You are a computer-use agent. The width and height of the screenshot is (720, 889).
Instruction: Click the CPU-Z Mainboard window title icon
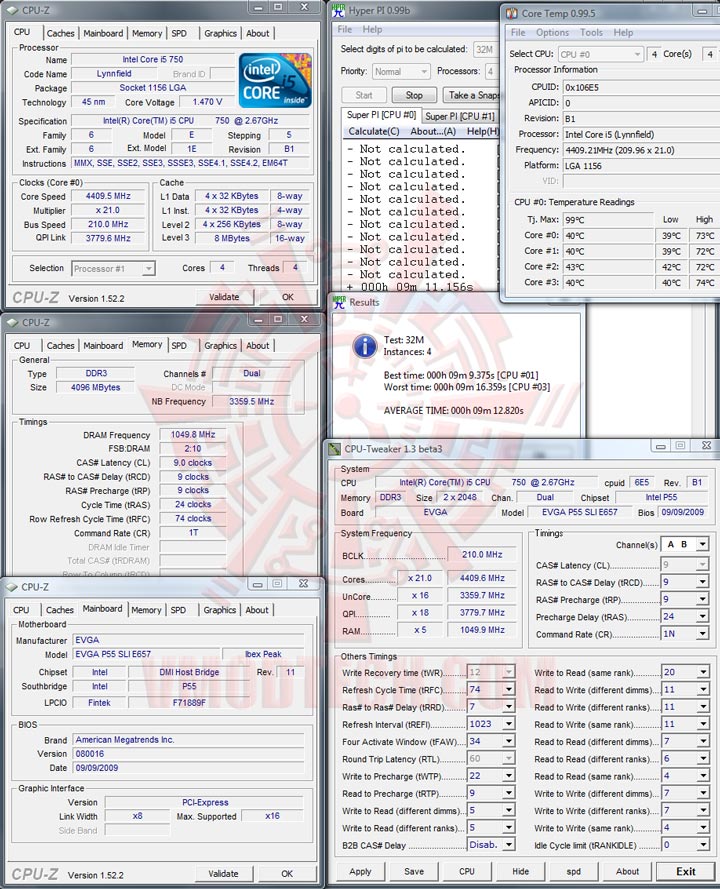pyautogui.click(x=12, y=587)
